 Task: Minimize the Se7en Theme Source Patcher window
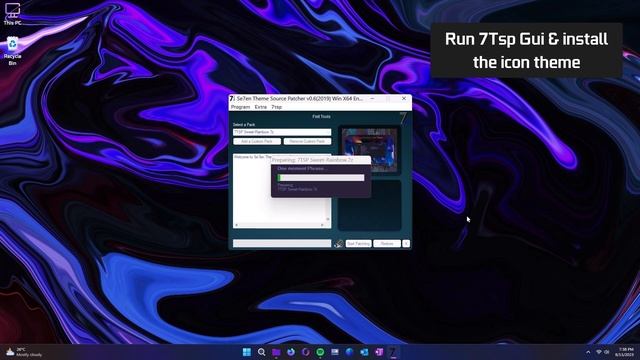click(x=372, y=98)
